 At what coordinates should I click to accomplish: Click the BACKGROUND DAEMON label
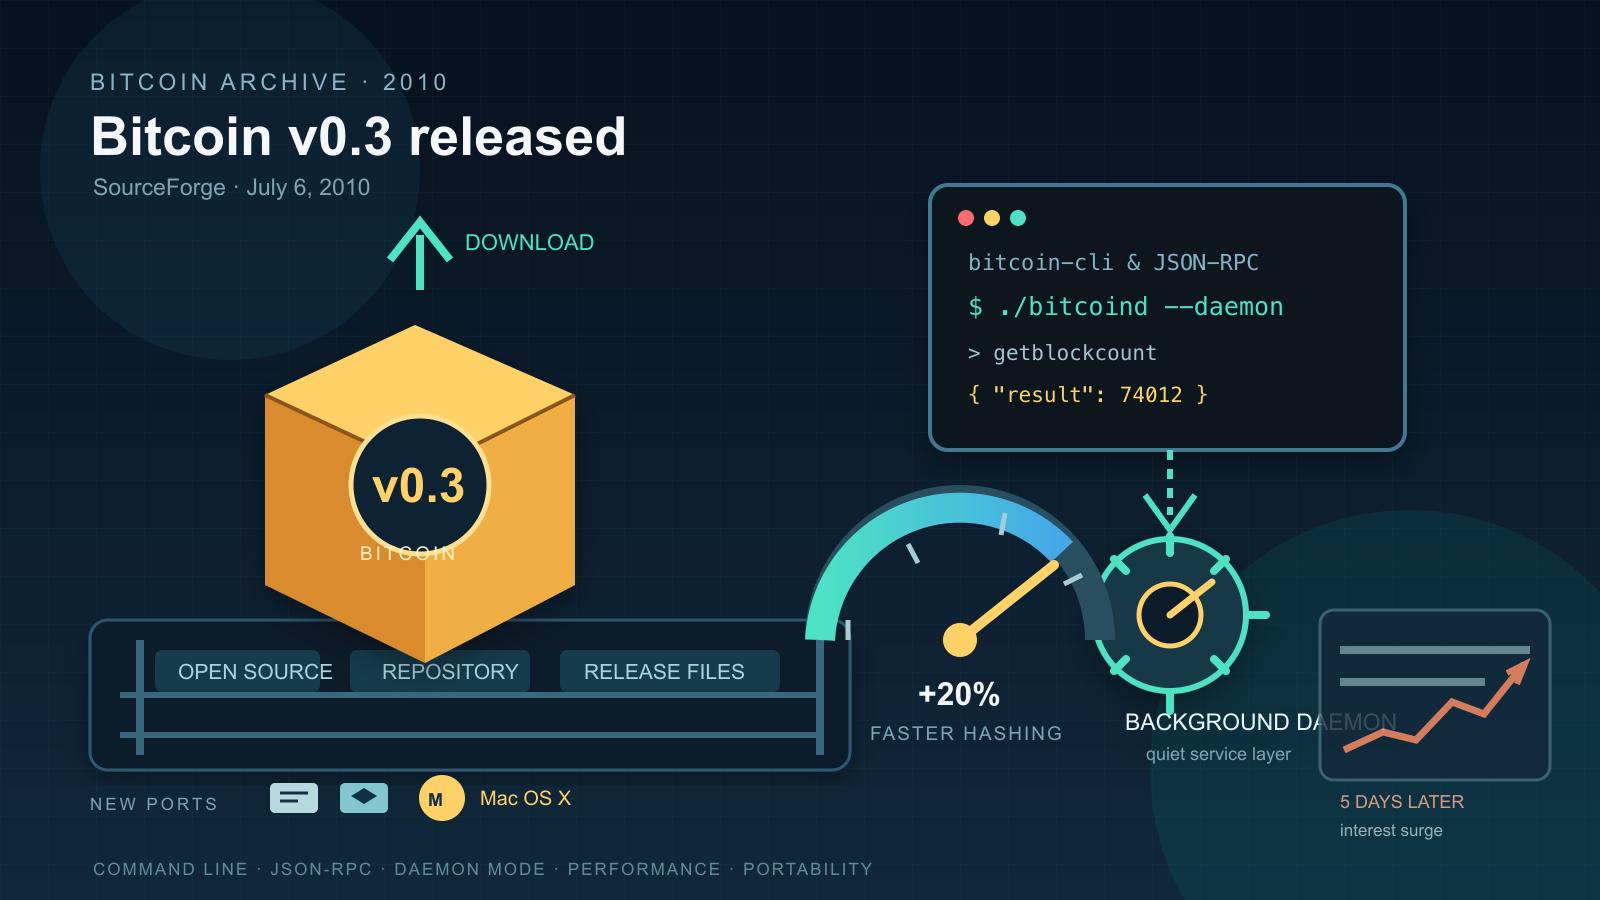1260,722
